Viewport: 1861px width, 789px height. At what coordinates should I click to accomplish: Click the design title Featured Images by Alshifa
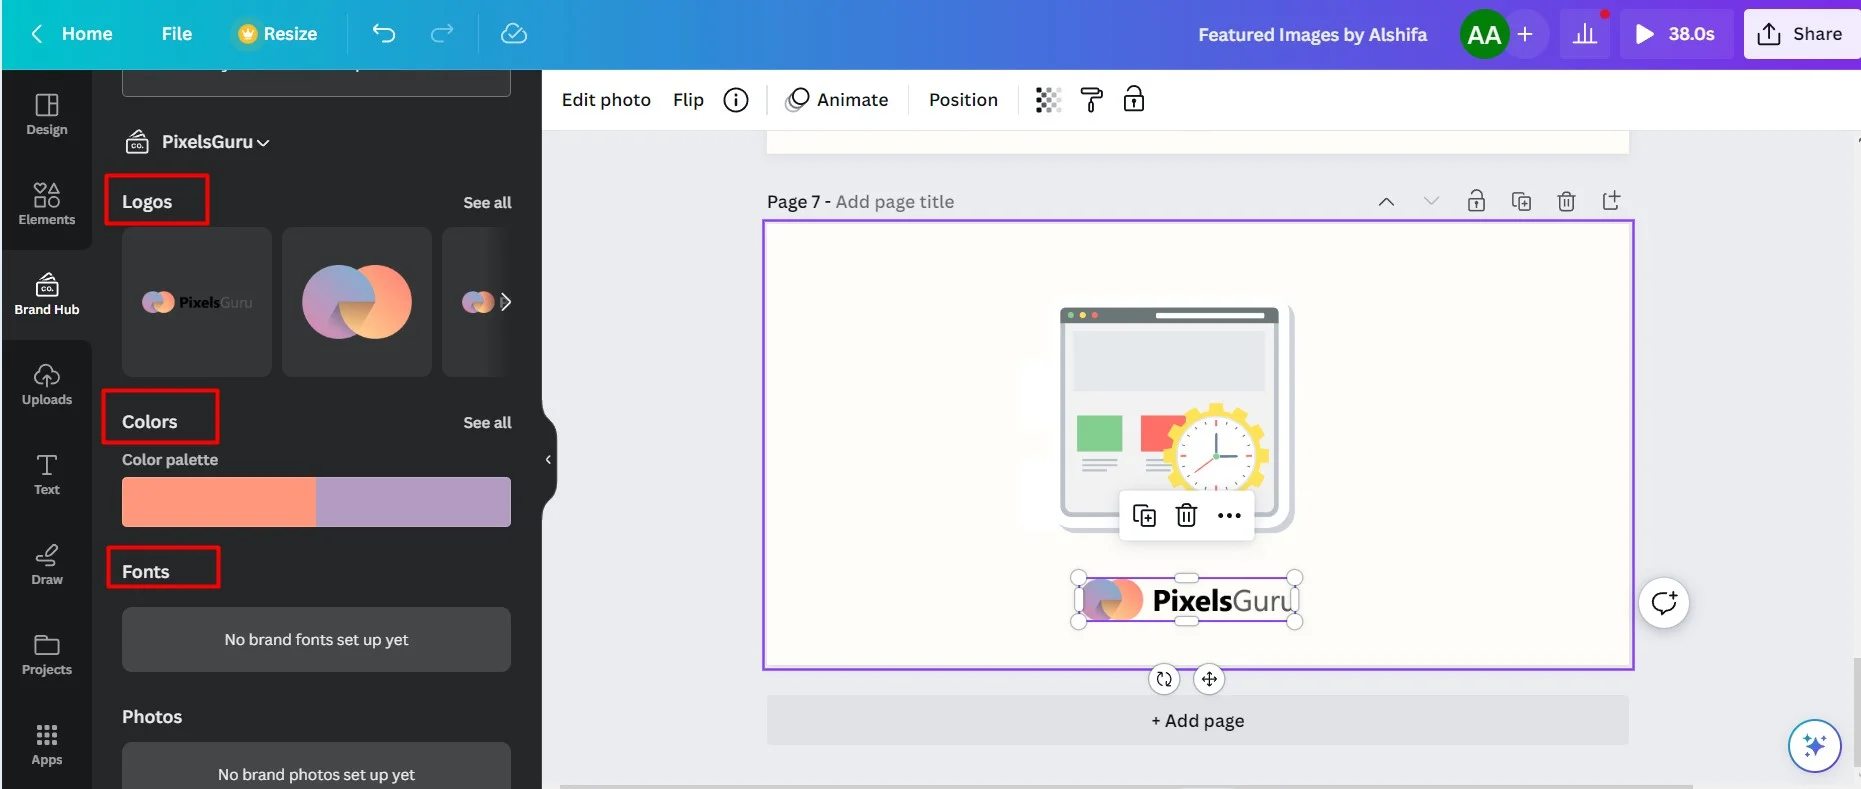click(x=1312, y=34)
